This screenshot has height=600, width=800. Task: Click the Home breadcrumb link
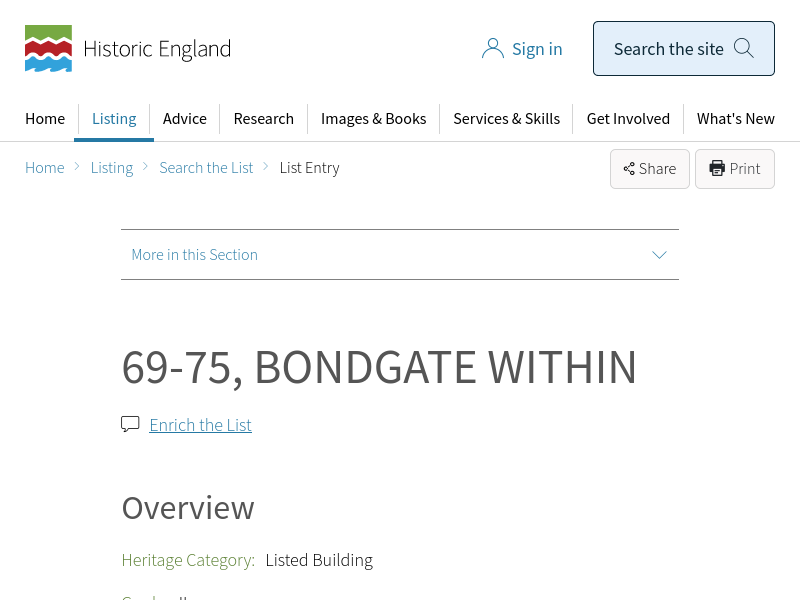[x=45, y=168]
